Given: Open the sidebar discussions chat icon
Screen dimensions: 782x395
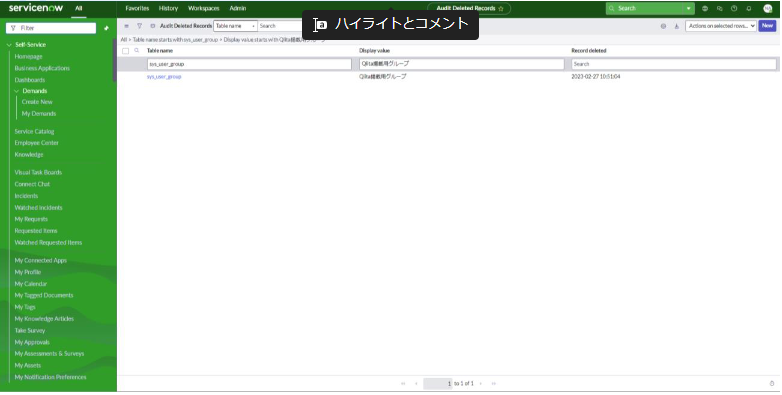Looking at the screenshot, I should [719, 8].
